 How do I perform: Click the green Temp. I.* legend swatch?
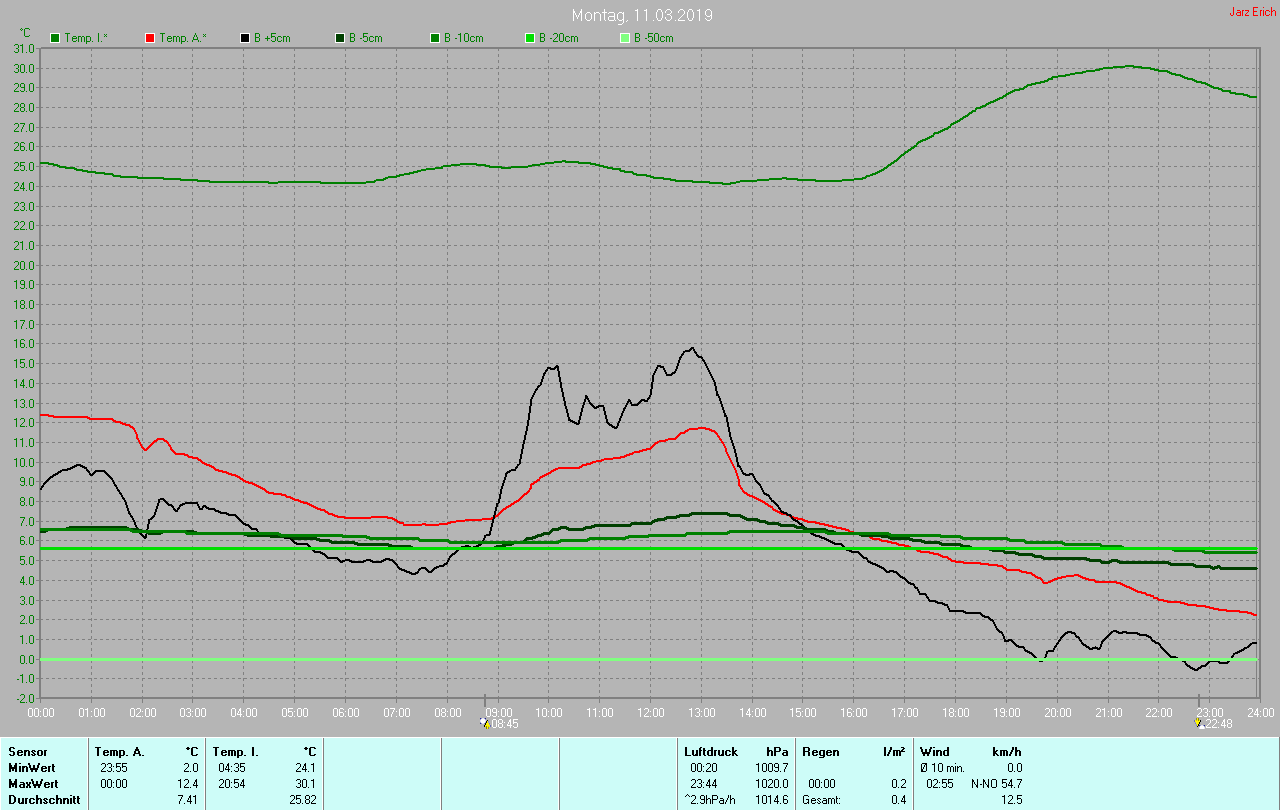coord(55,38)
